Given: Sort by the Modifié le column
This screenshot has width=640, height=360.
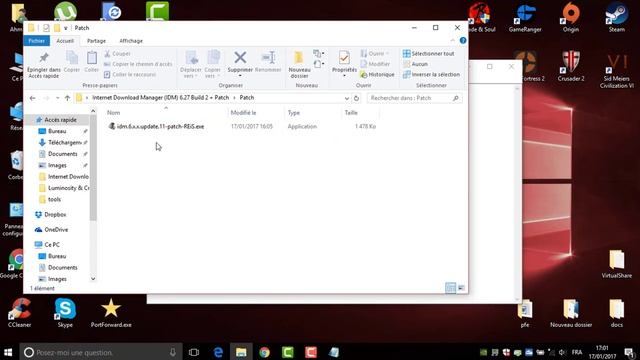Looking at the screenshot, I should tap(243, 113).
